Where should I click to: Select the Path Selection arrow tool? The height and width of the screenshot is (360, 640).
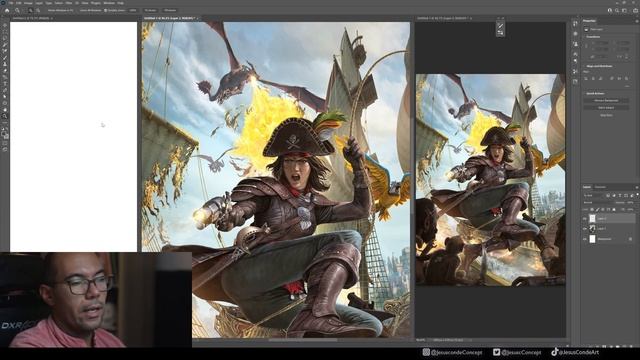click(5, 96)
